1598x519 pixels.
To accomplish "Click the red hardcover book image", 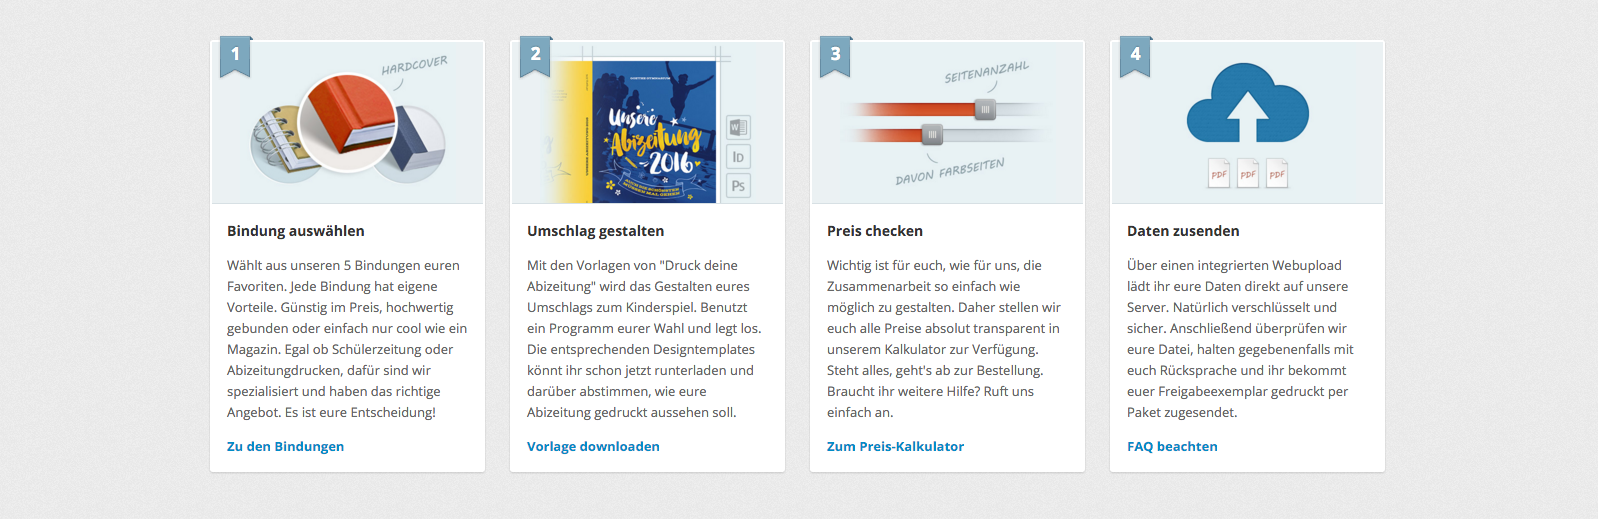I will point(348,121).
